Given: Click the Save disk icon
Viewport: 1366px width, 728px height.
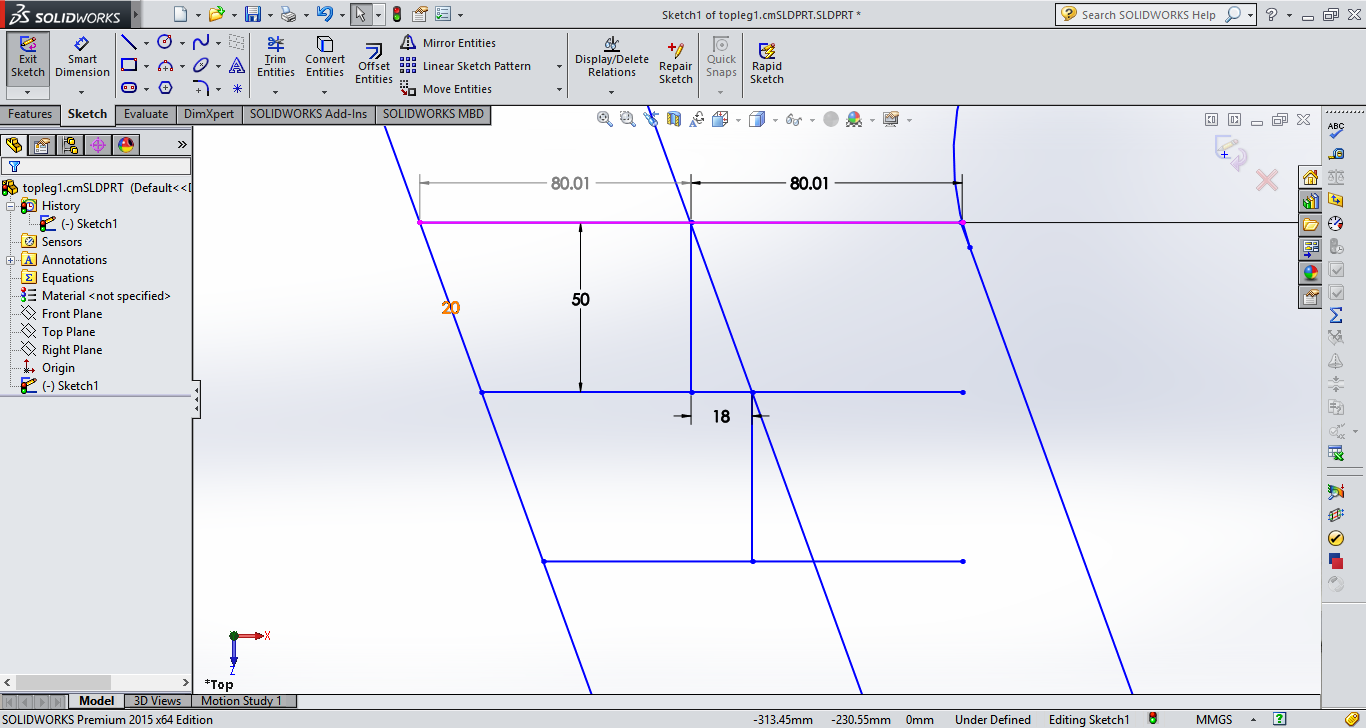Looking at the screenshot, I should 253,14.
